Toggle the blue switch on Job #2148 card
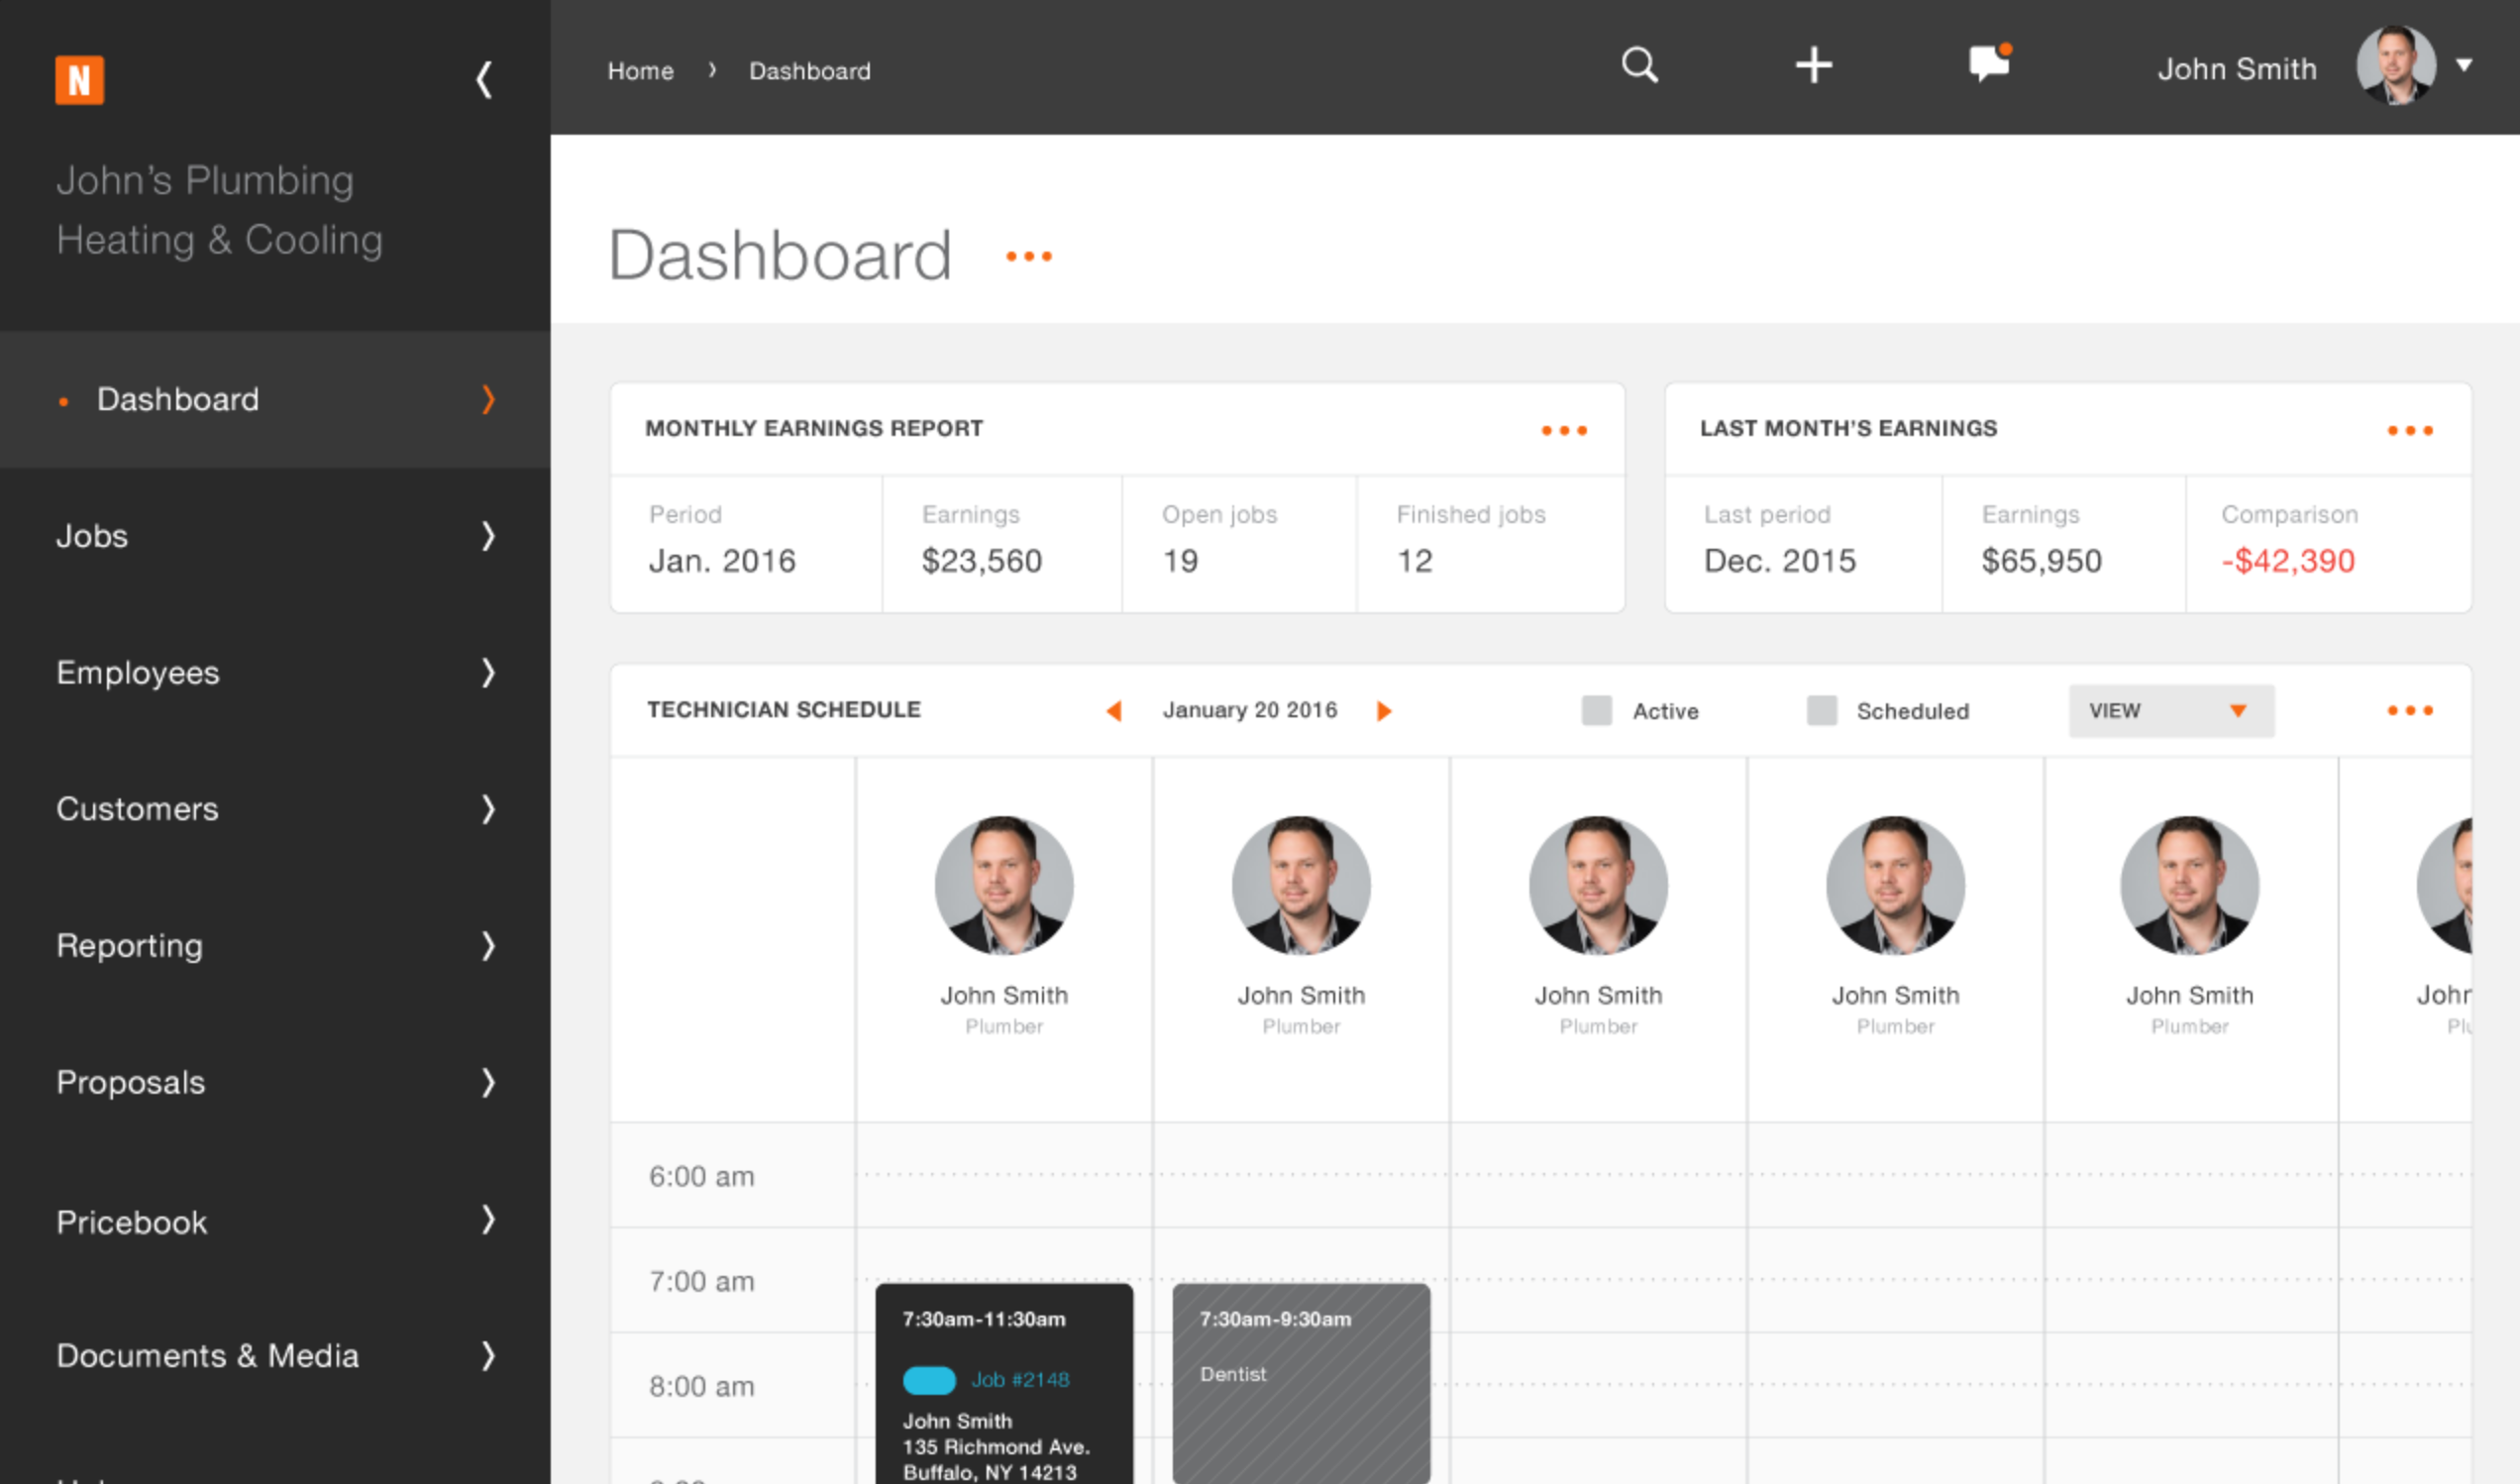The image size is (2520, 1484). pyautogui.click(x=929, y=1380)
